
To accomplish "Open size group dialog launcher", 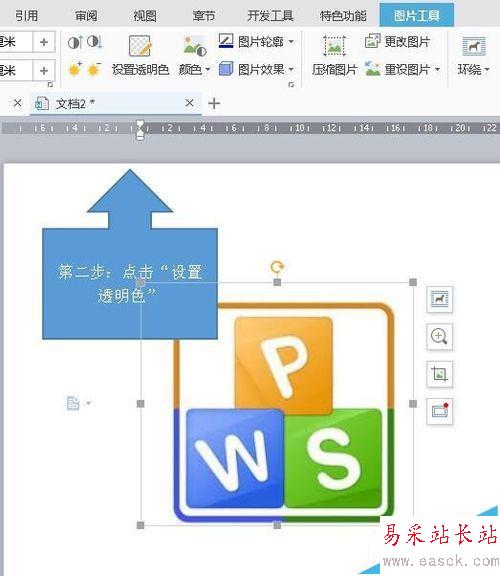I will tap(50, 85).
